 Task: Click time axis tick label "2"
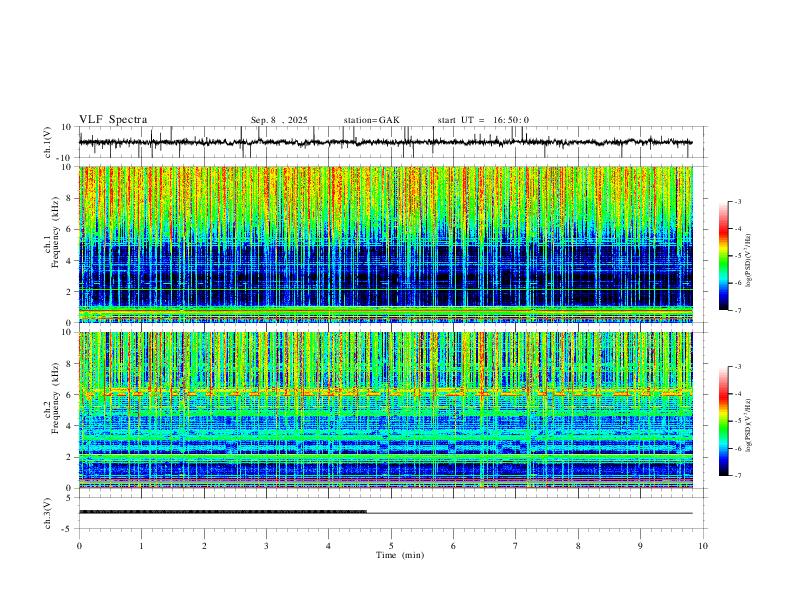(x=204, y=546)
